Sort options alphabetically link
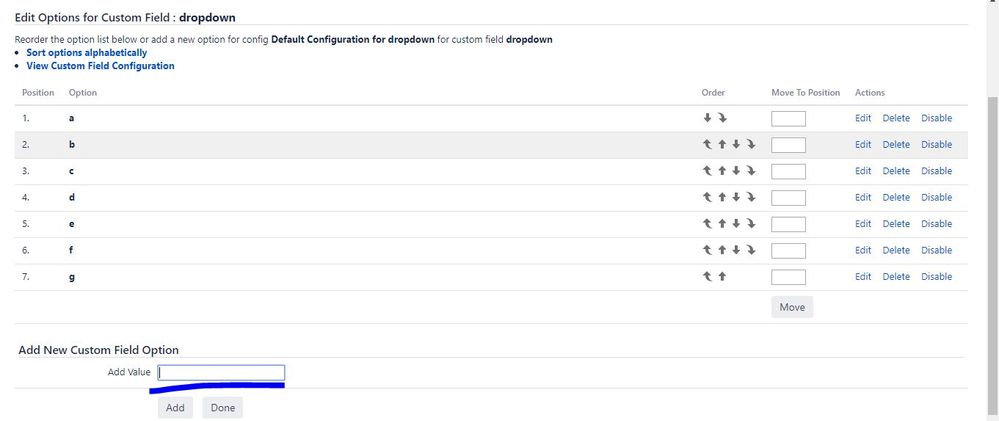 pos(87,53)
